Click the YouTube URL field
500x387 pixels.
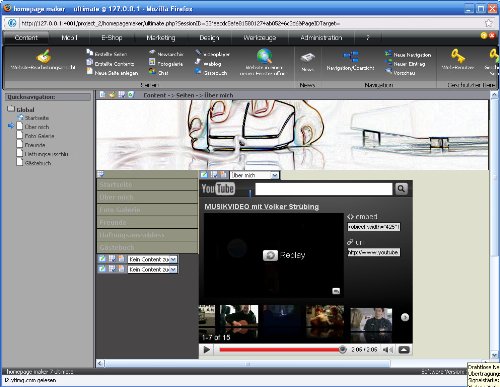point(374,252)
